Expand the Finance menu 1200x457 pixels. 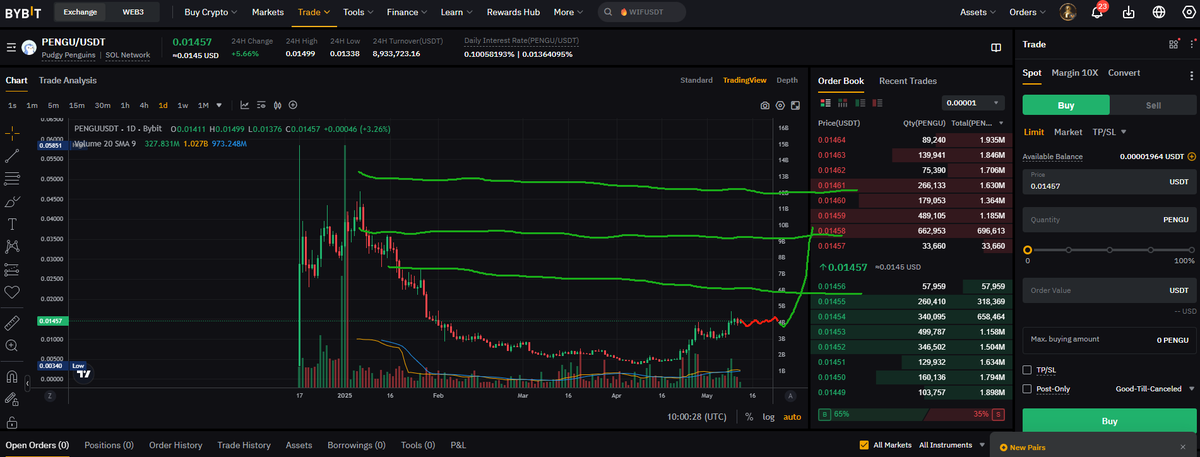point(407,12)
